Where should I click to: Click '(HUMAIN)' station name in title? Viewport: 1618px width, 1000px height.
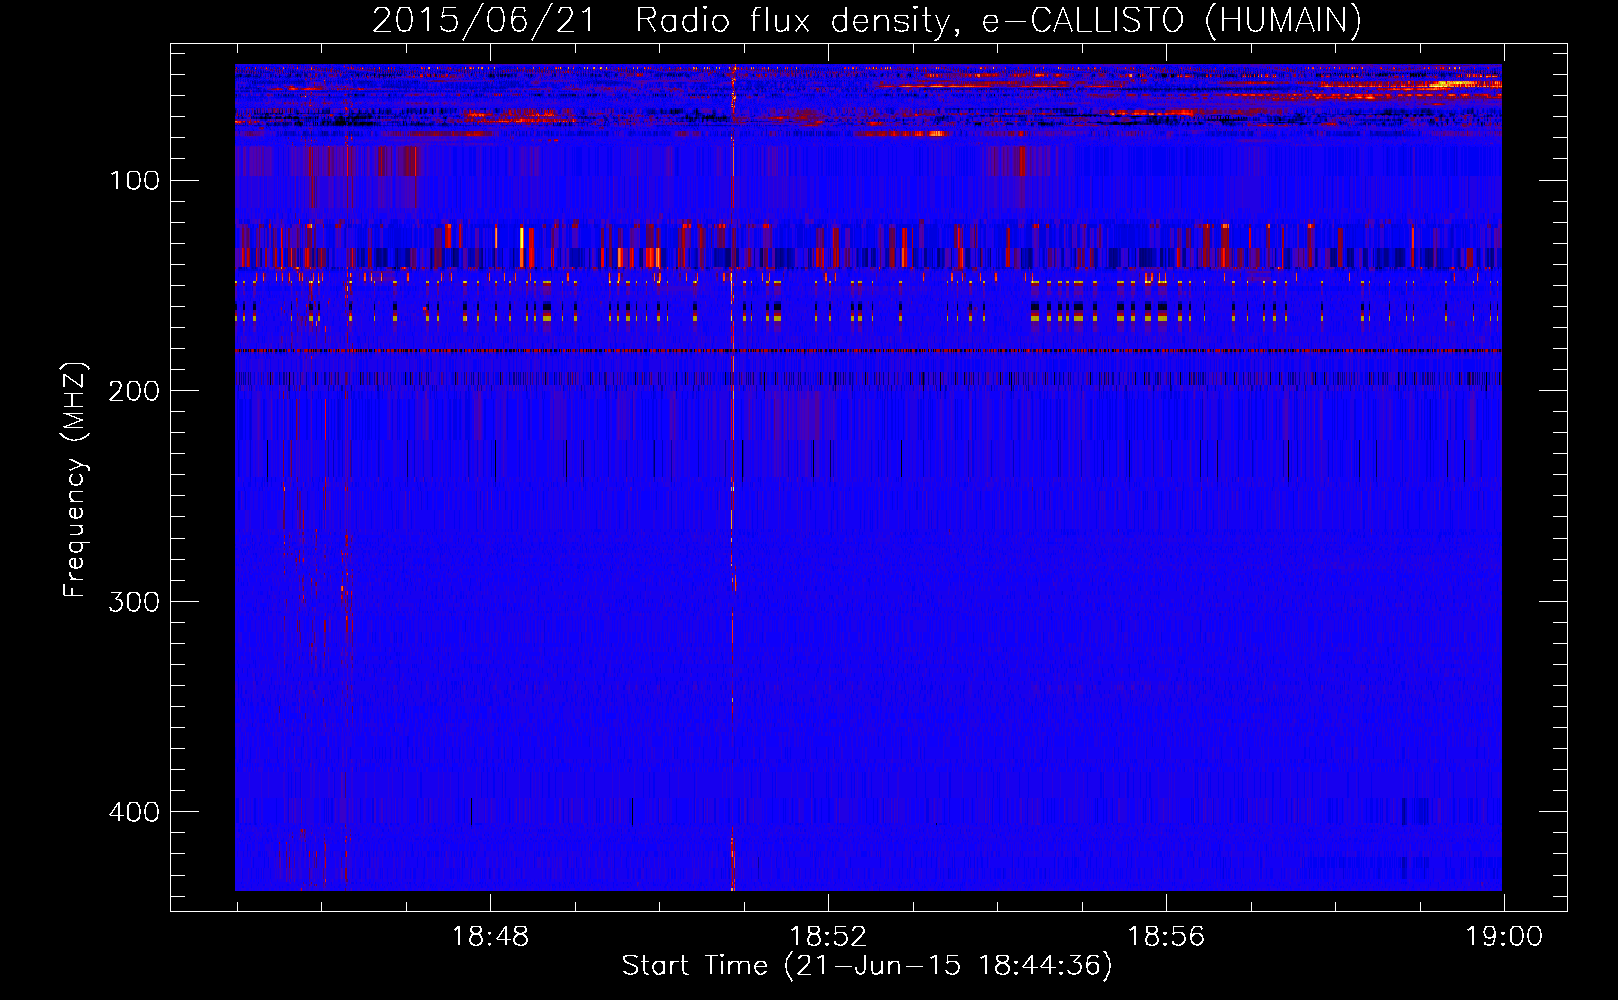coord(1283,21)
